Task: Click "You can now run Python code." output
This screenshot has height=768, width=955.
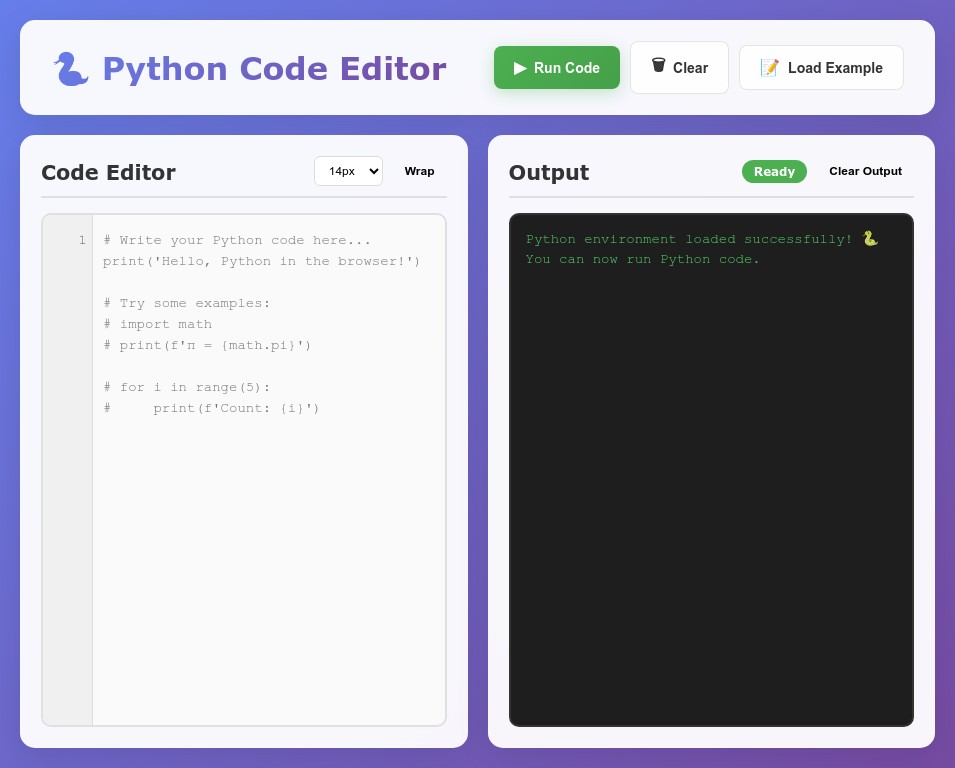Action: [x=643, y=259]
